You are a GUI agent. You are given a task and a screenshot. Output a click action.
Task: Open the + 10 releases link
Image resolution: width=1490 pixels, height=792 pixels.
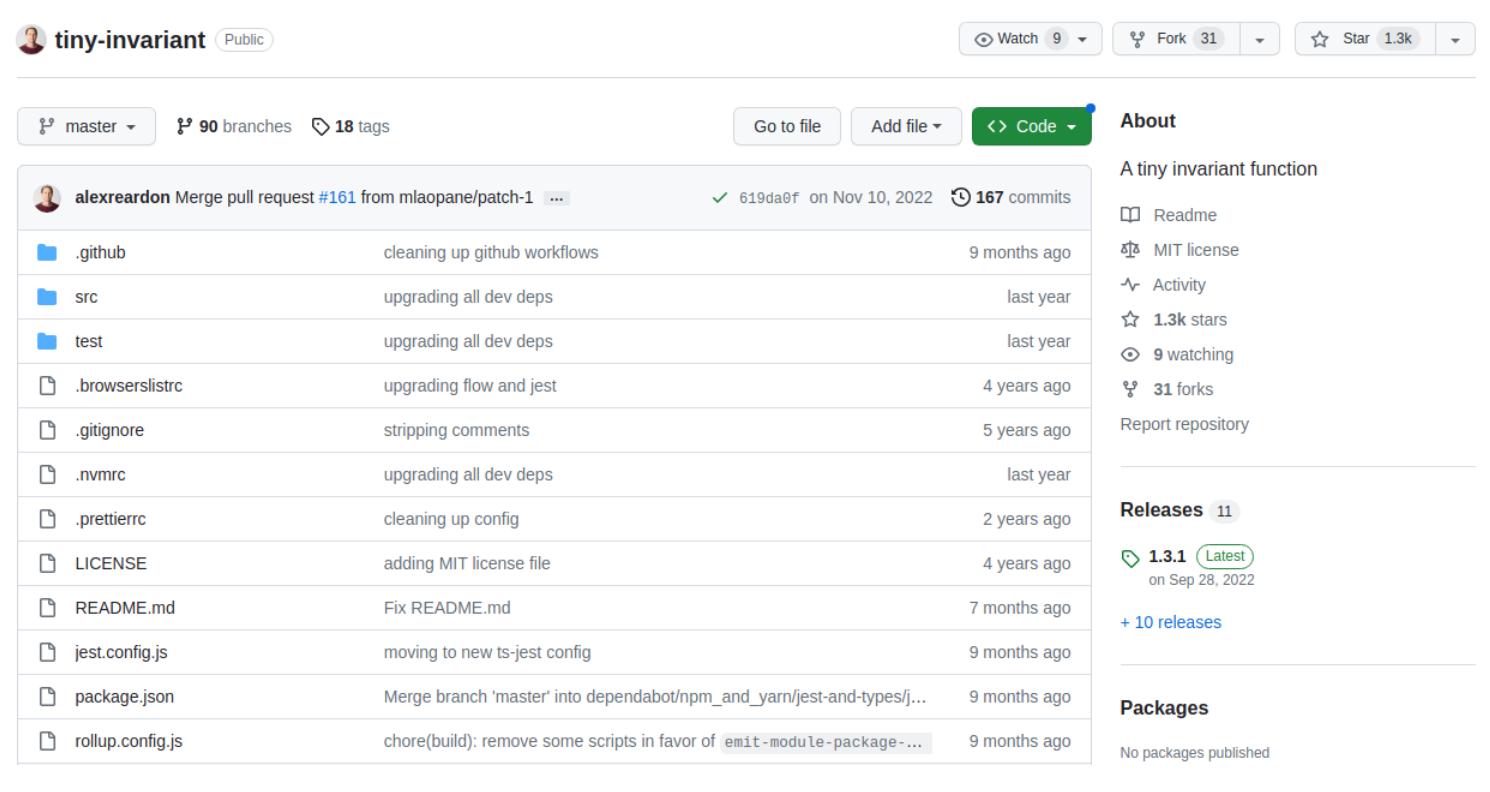(x=1170, y=622)
